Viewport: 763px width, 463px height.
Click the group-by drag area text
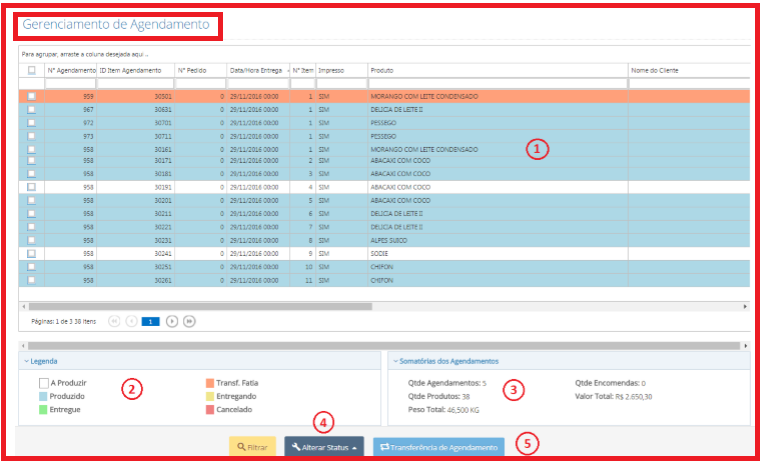pyautogui.click(x=85, y=55)
